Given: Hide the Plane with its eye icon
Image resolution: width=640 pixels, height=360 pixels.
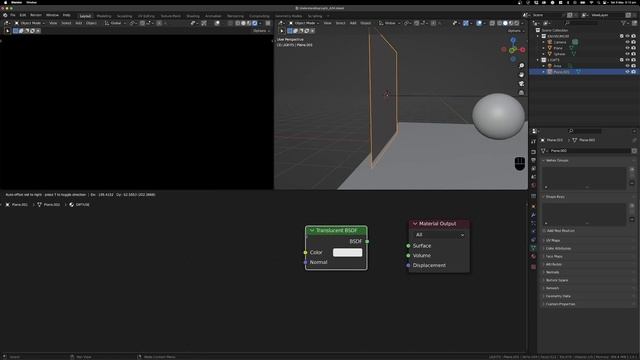Looking at the screenshot, I should click(x=627, y=48).
